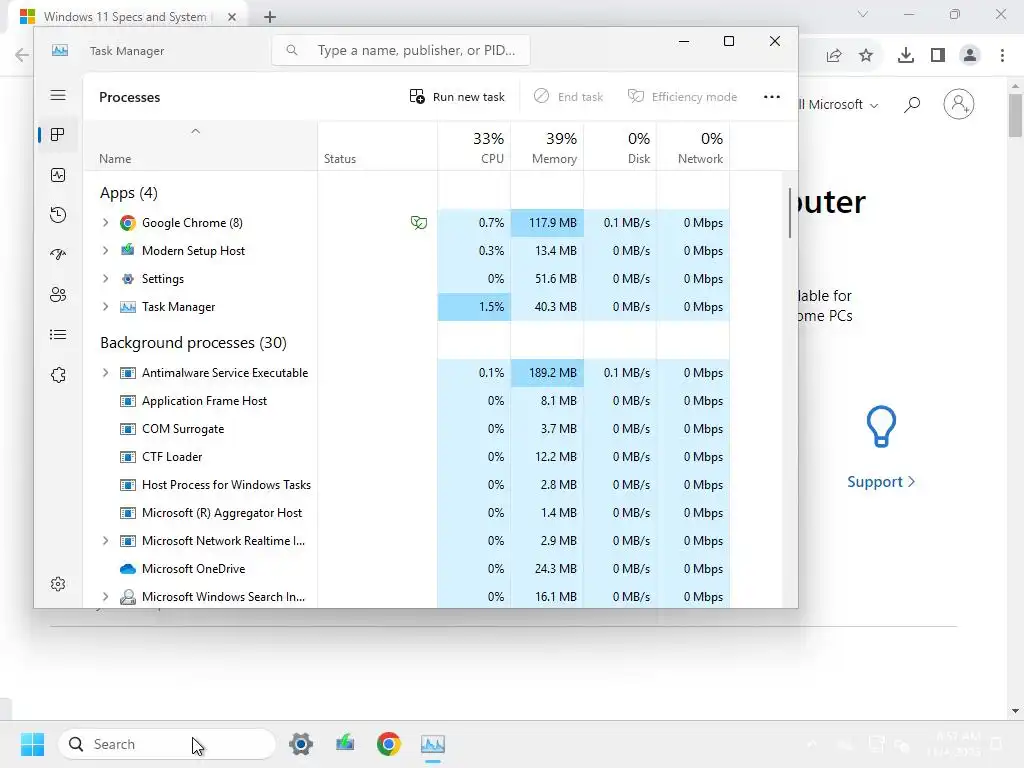Expand the Antimalware Service Executable process
The width and height of the screenshot is (1024, 768).
point(105,373)
